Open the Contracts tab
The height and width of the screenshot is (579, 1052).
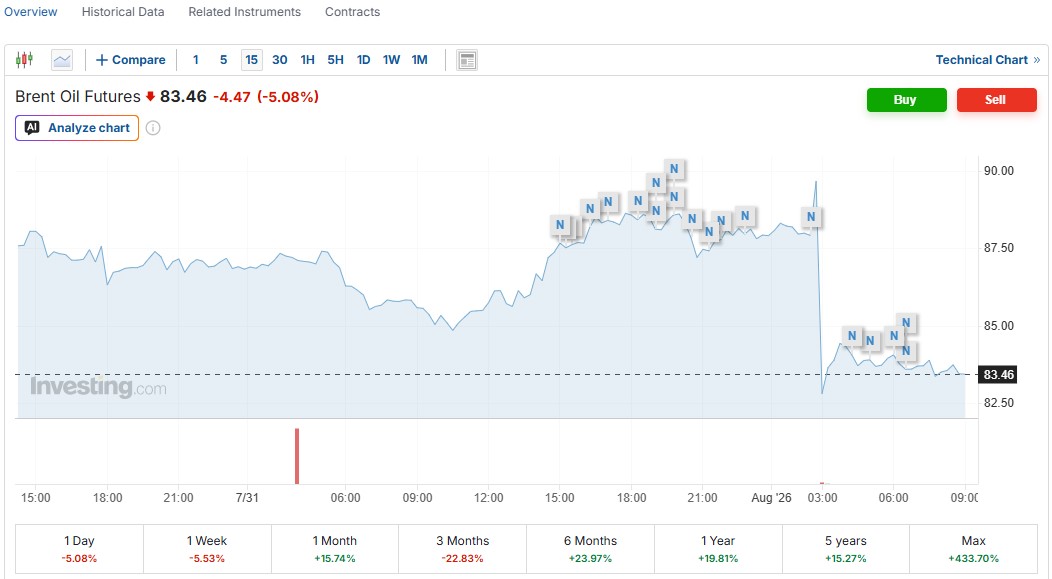click(x=352, y=12)
